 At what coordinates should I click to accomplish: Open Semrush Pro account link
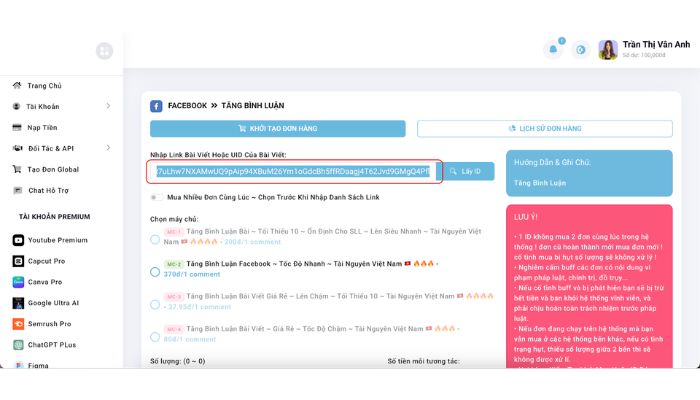pos(49,324)
